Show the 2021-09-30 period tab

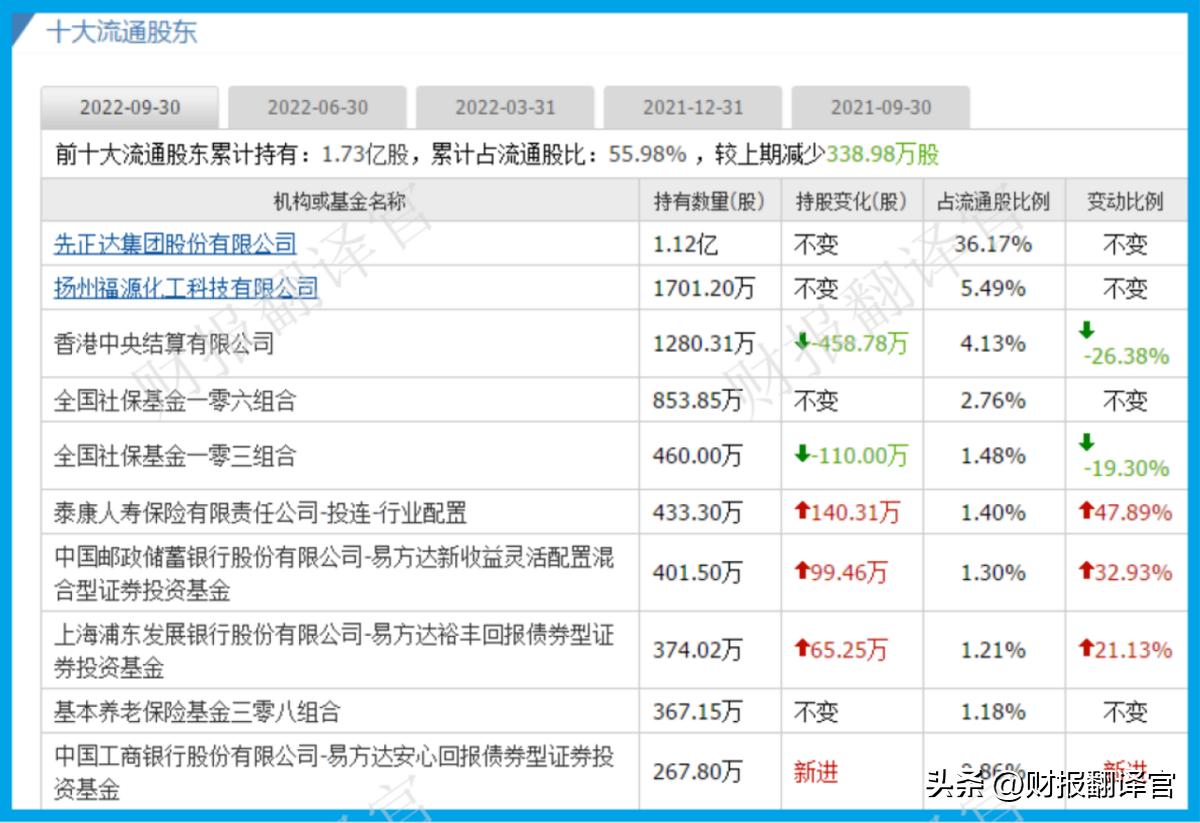tap(881, 108)
